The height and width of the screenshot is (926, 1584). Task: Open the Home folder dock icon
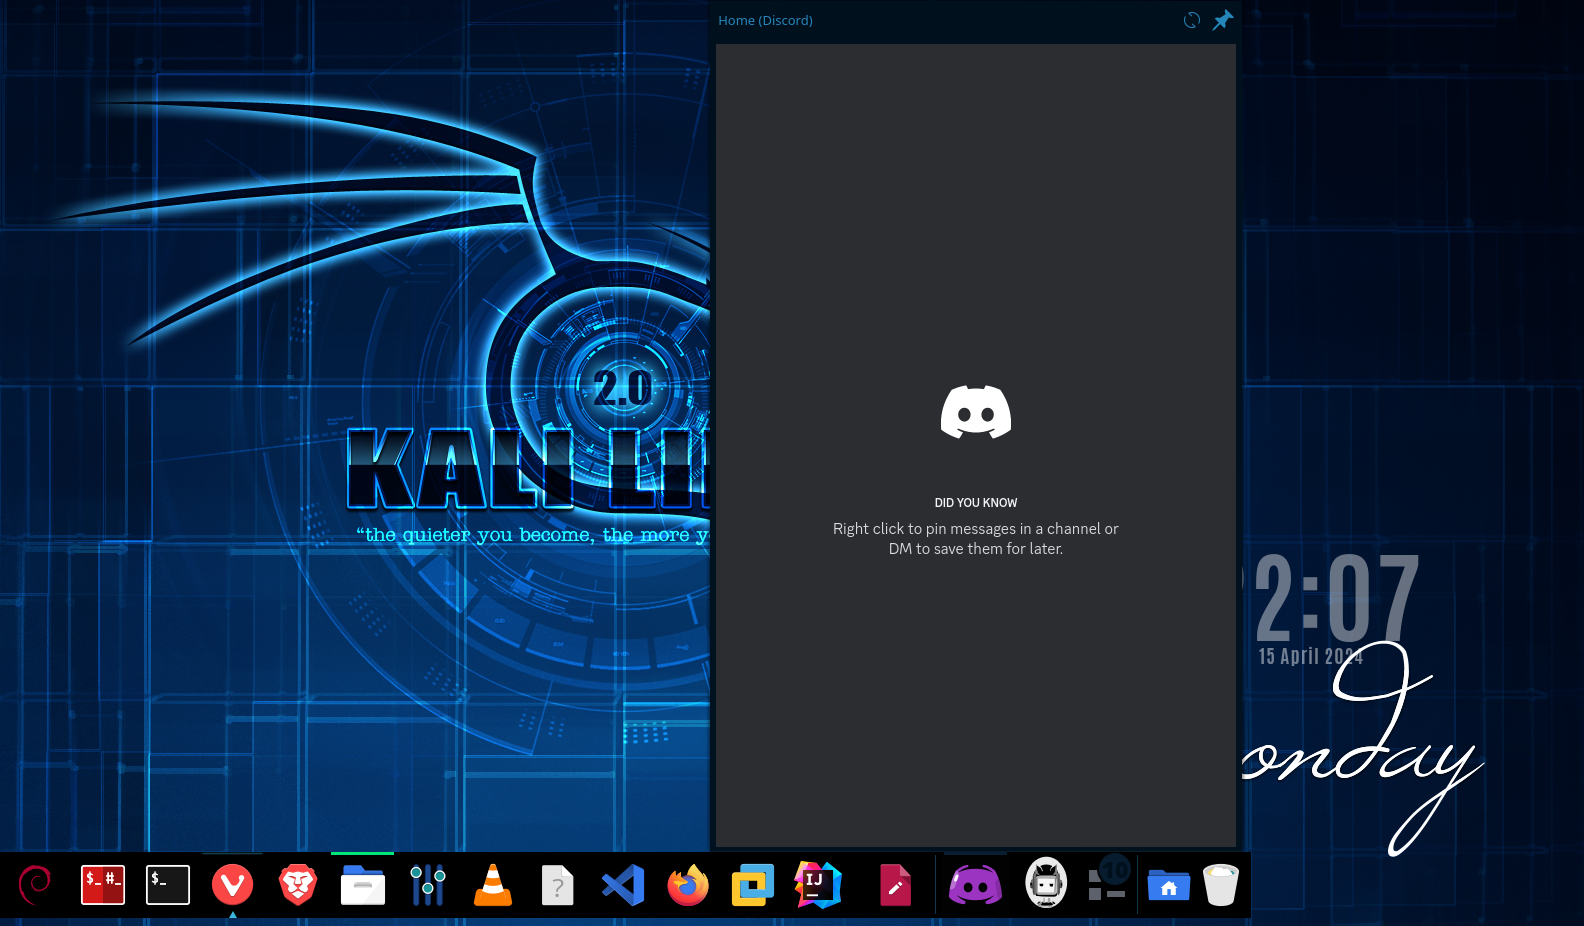(1169, 885)
